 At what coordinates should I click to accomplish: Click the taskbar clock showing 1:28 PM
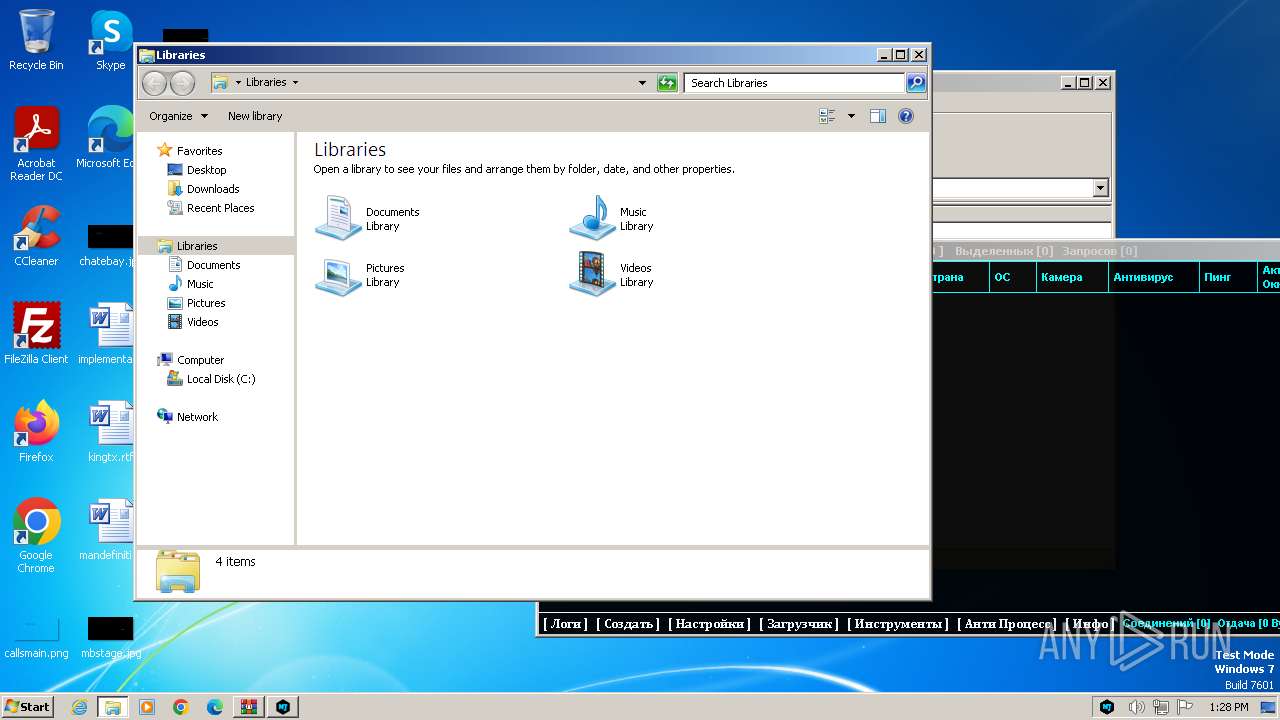coord(1228,707)
